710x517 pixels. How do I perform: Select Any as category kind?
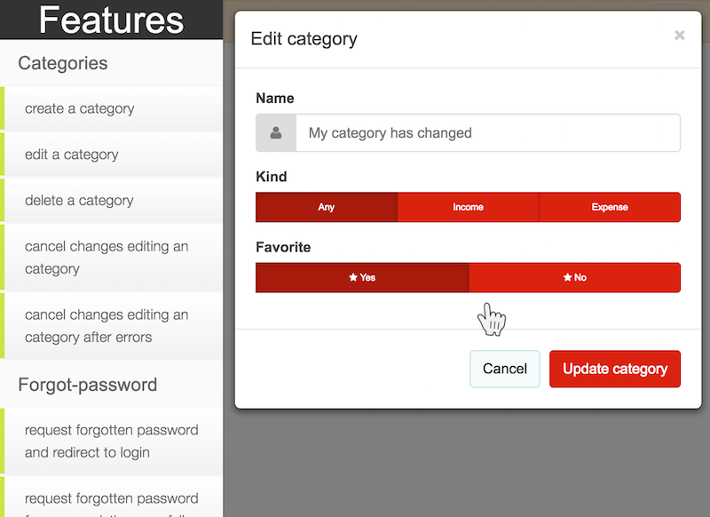tap(326, 207)
